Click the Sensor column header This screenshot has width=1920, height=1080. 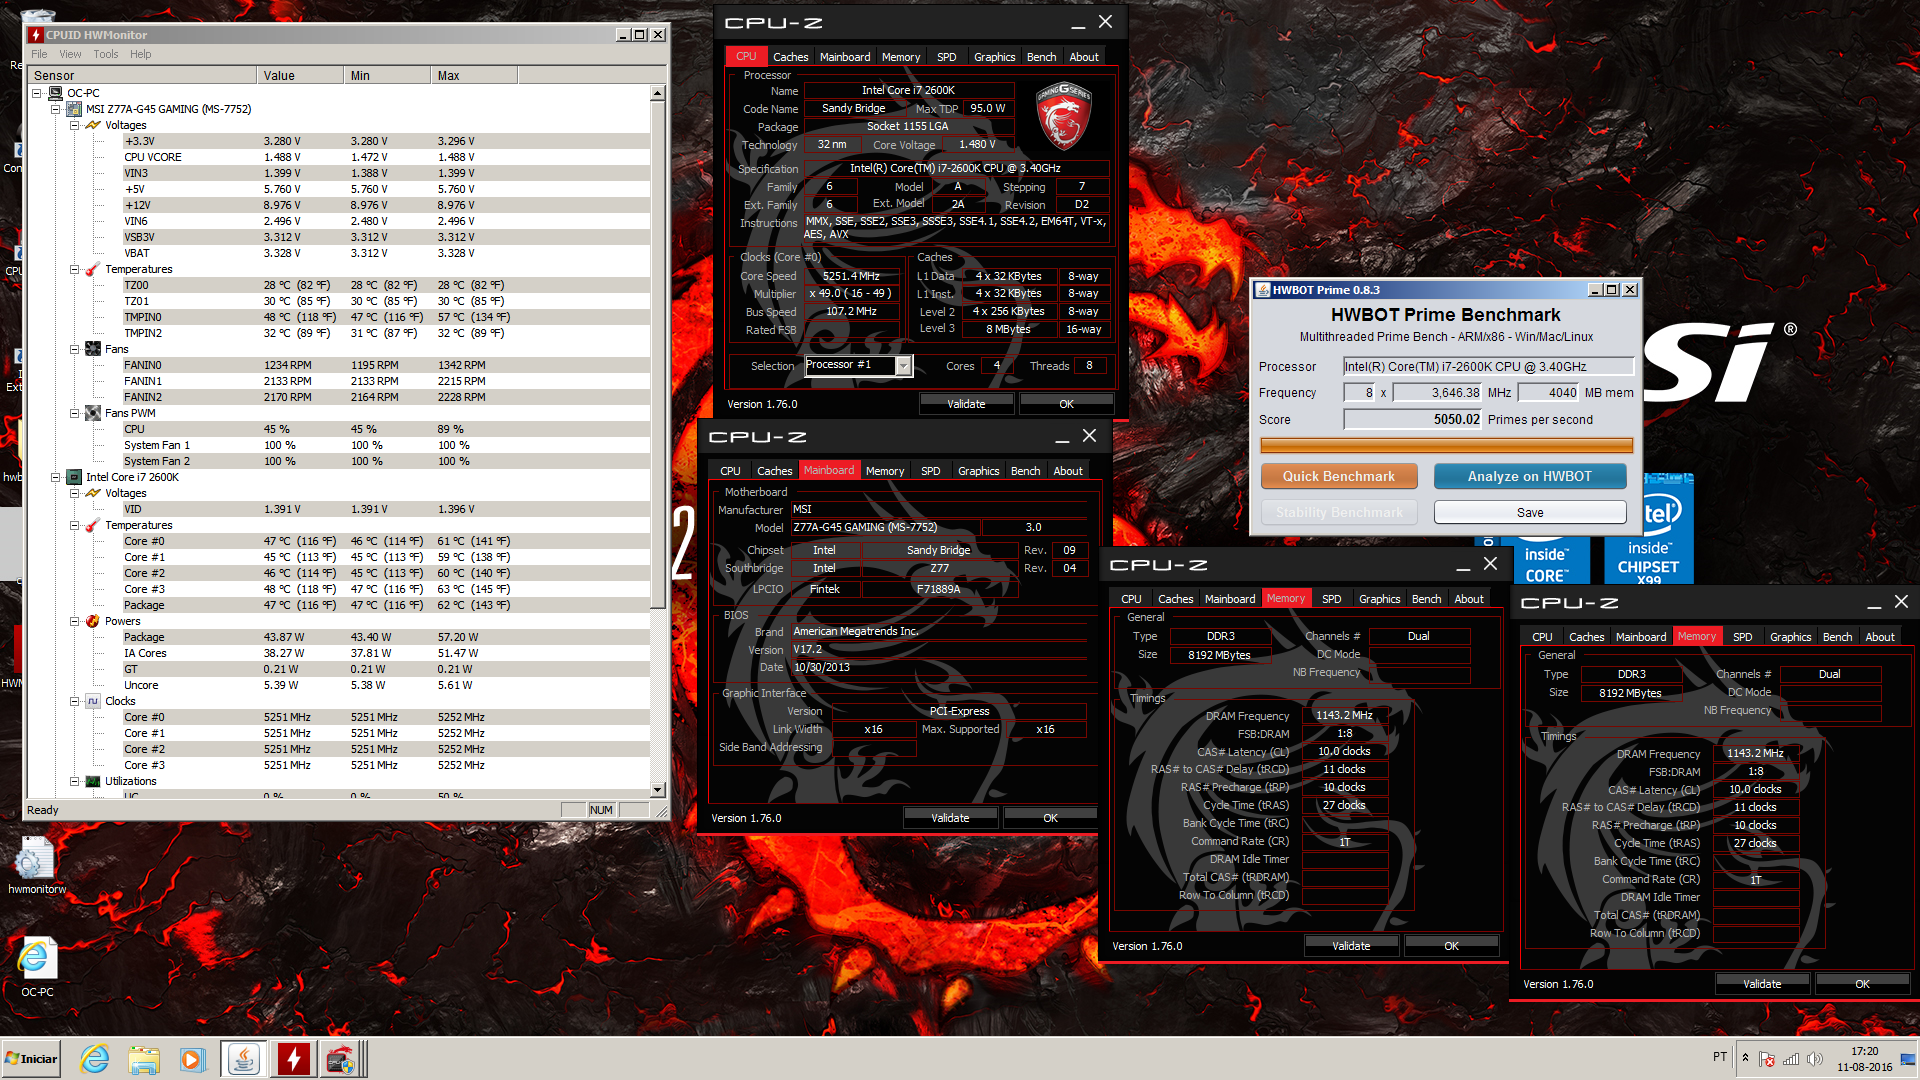(141, 76)
